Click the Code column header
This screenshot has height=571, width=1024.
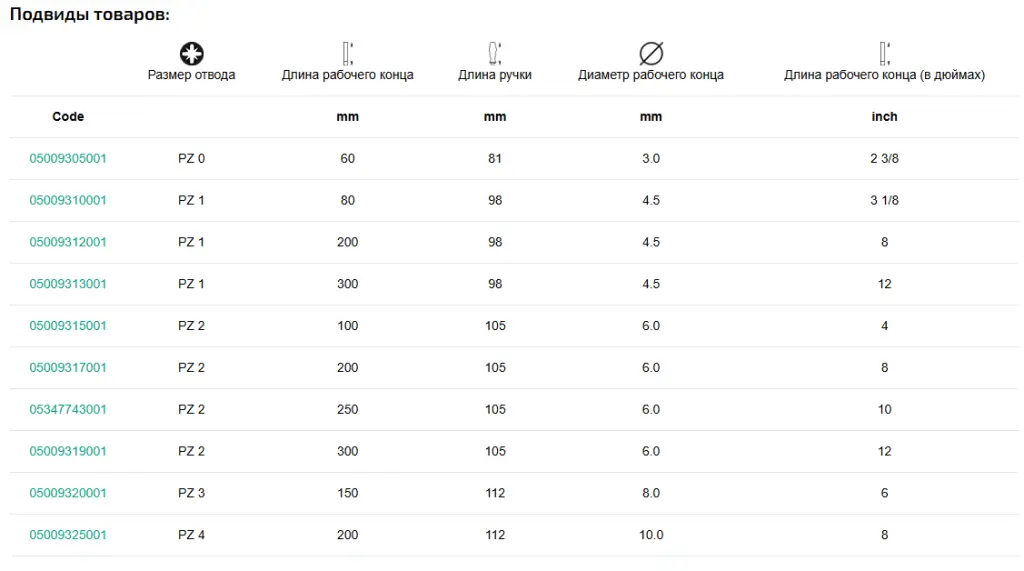(x=68, y=117)
